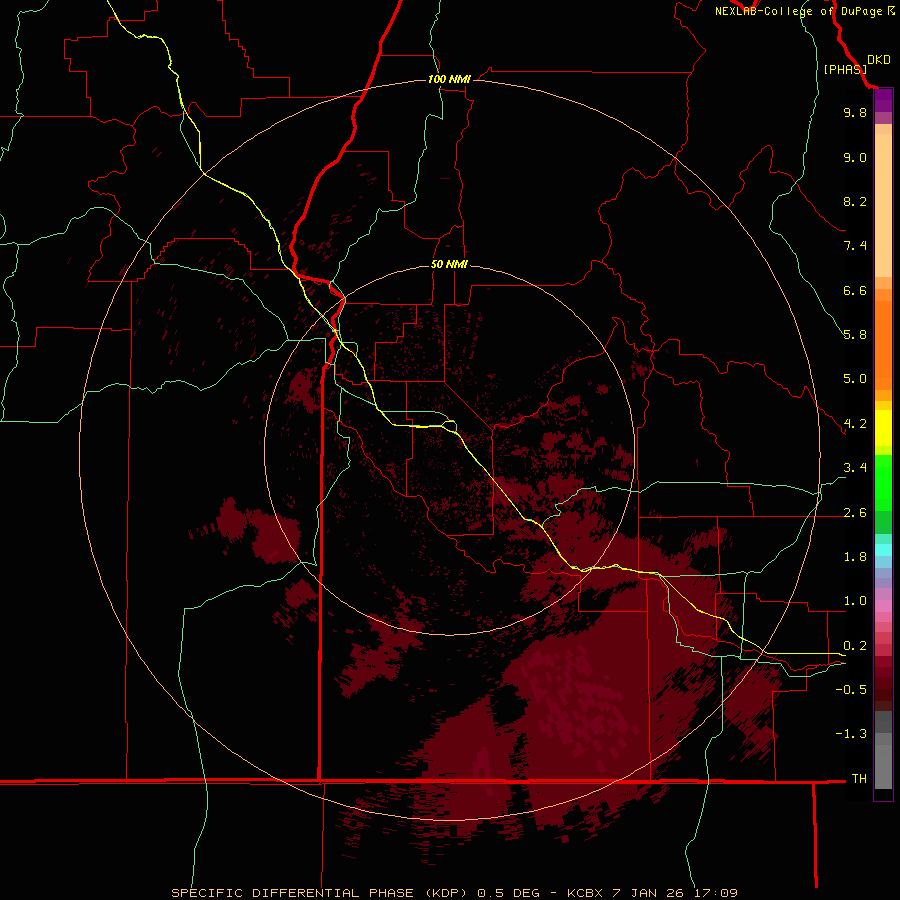
Task: Select the 3.4 legend value
Action: coord(855,468)
